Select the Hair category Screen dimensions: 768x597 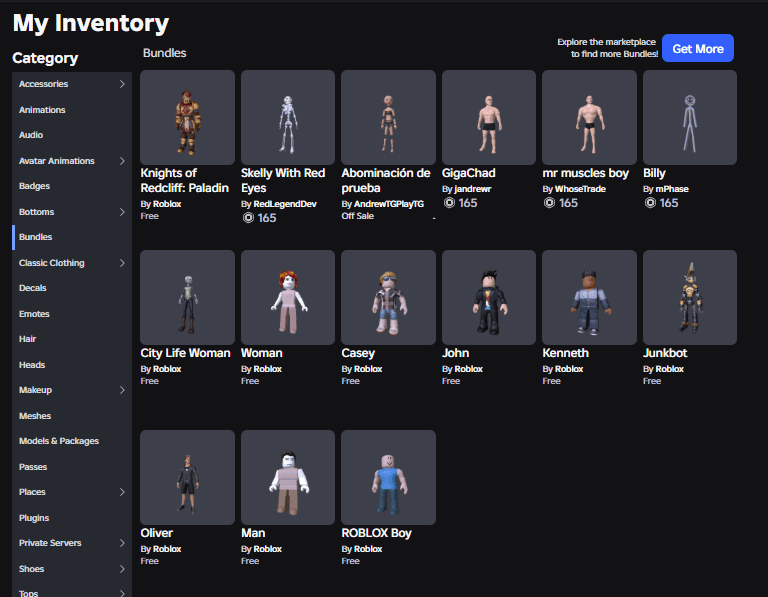point(72,339)
